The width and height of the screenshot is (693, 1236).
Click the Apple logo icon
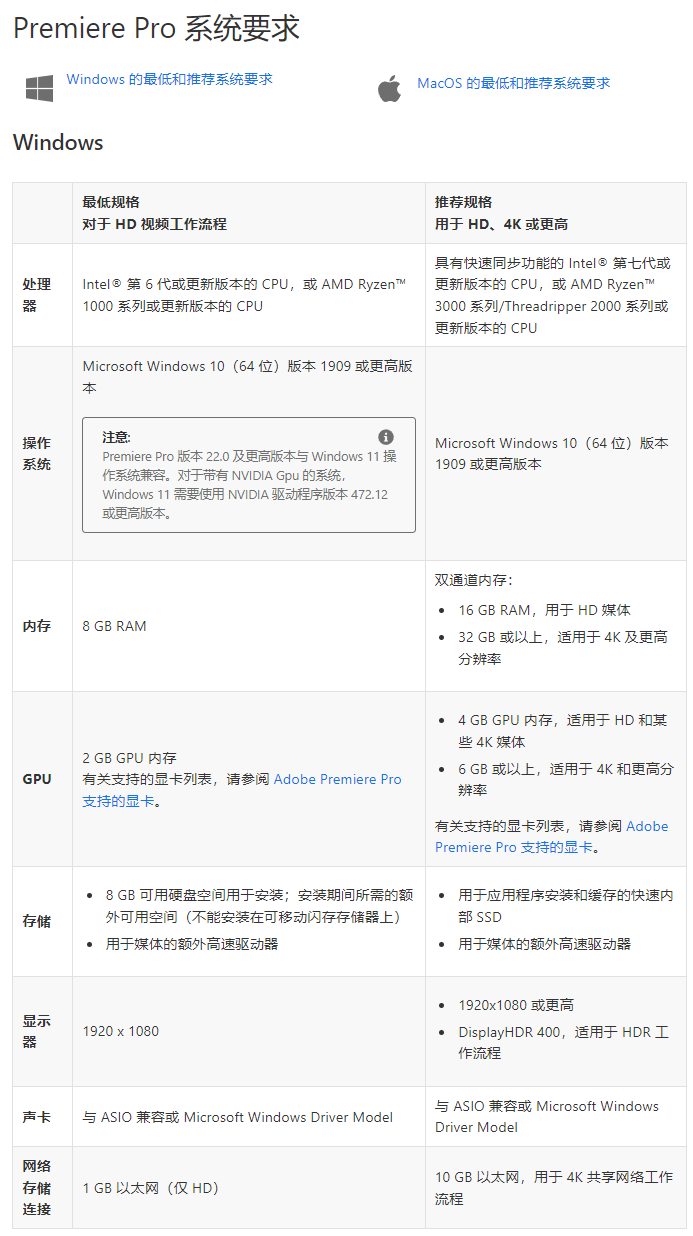[x=389, y=88]
